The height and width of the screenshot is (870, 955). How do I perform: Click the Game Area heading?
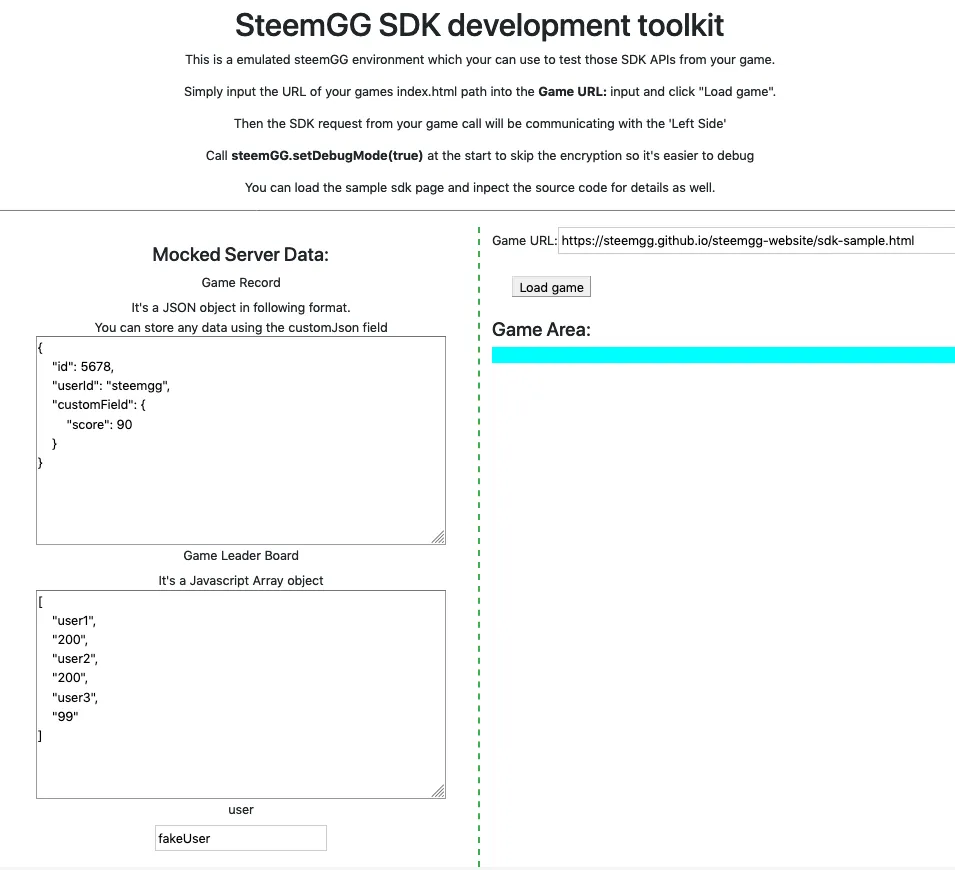coord(541,330)
